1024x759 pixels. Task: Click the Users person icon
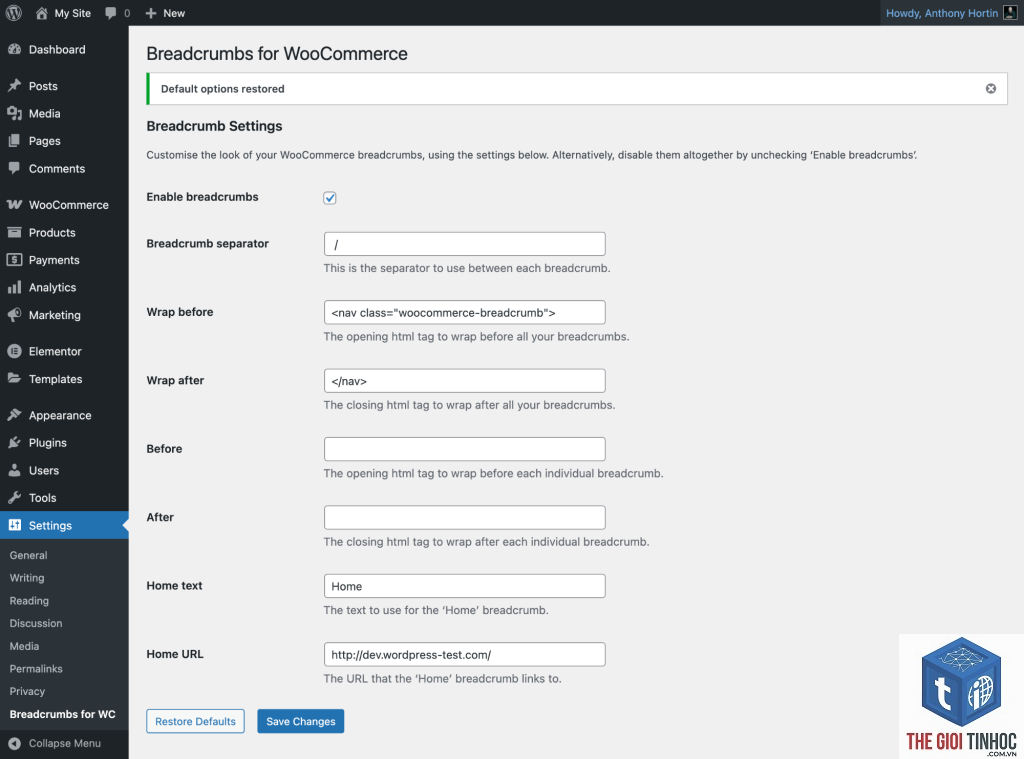pyautogui.click(x=14, y=470)
